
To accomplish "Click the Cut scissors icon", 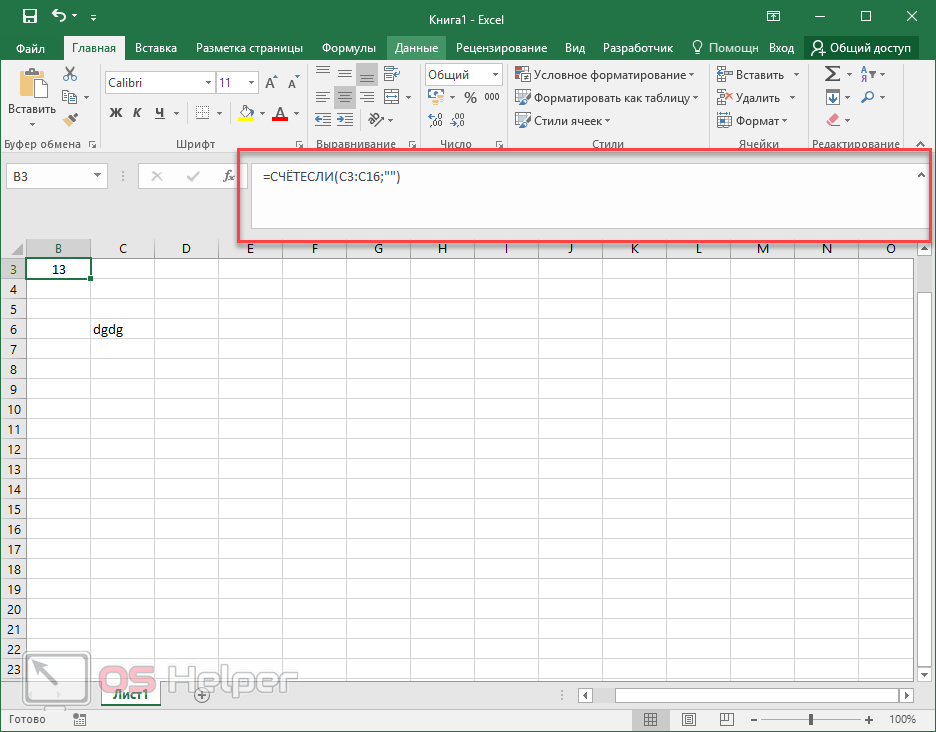I will click(70, 74).
